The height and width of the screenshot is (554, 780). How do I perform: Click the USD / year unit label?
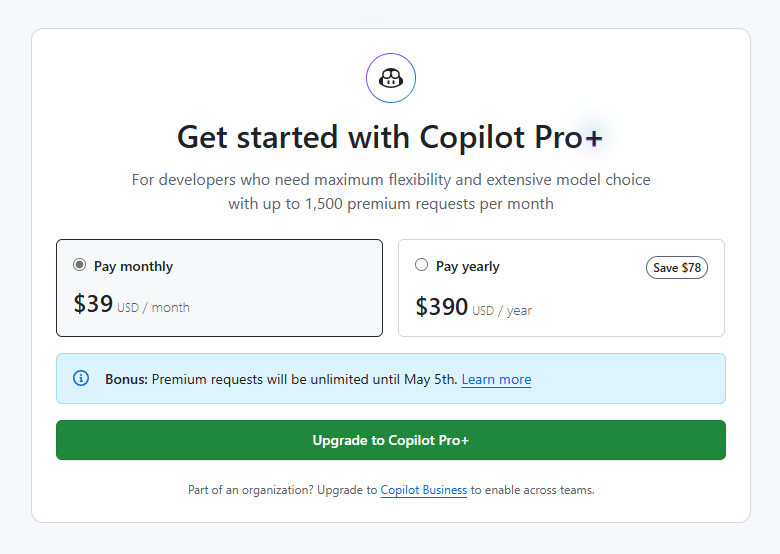pyautogui.click(x=502, y=310)
